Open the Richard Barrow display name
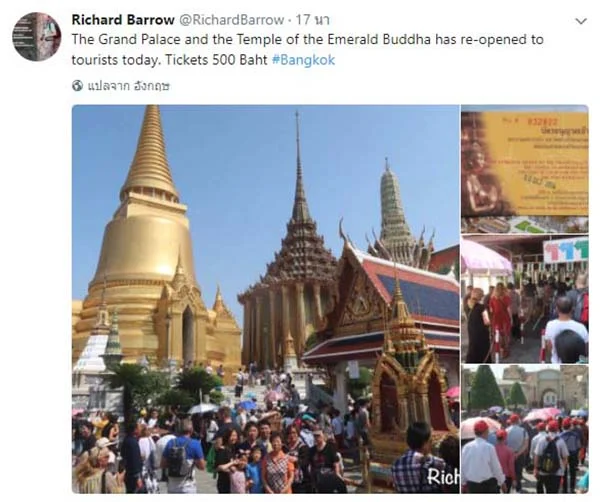This screenshot has width=600, height=502. coord(123,20)
